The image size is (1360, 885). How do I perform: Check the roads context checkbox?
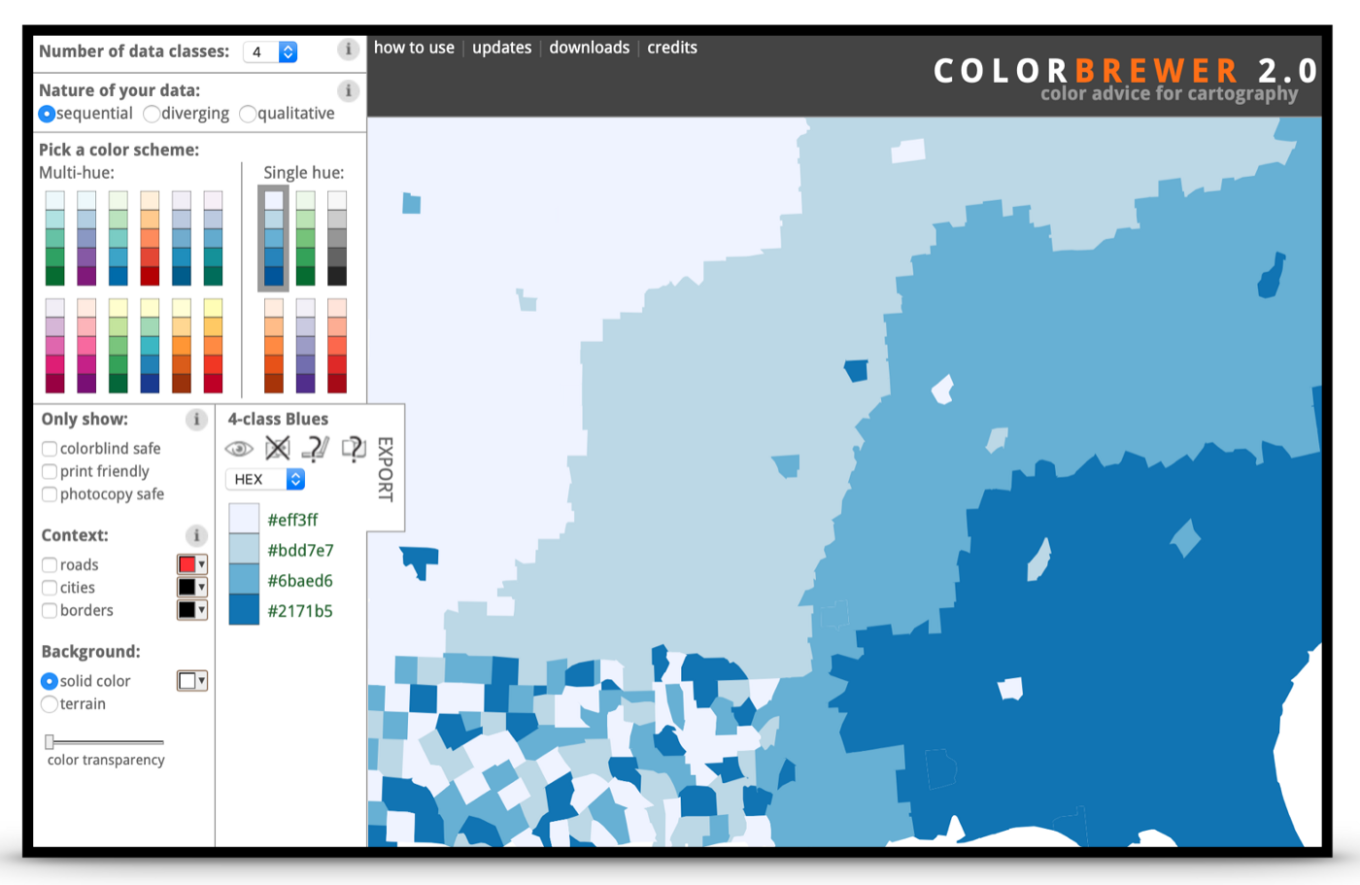click(x=49, y=565)
